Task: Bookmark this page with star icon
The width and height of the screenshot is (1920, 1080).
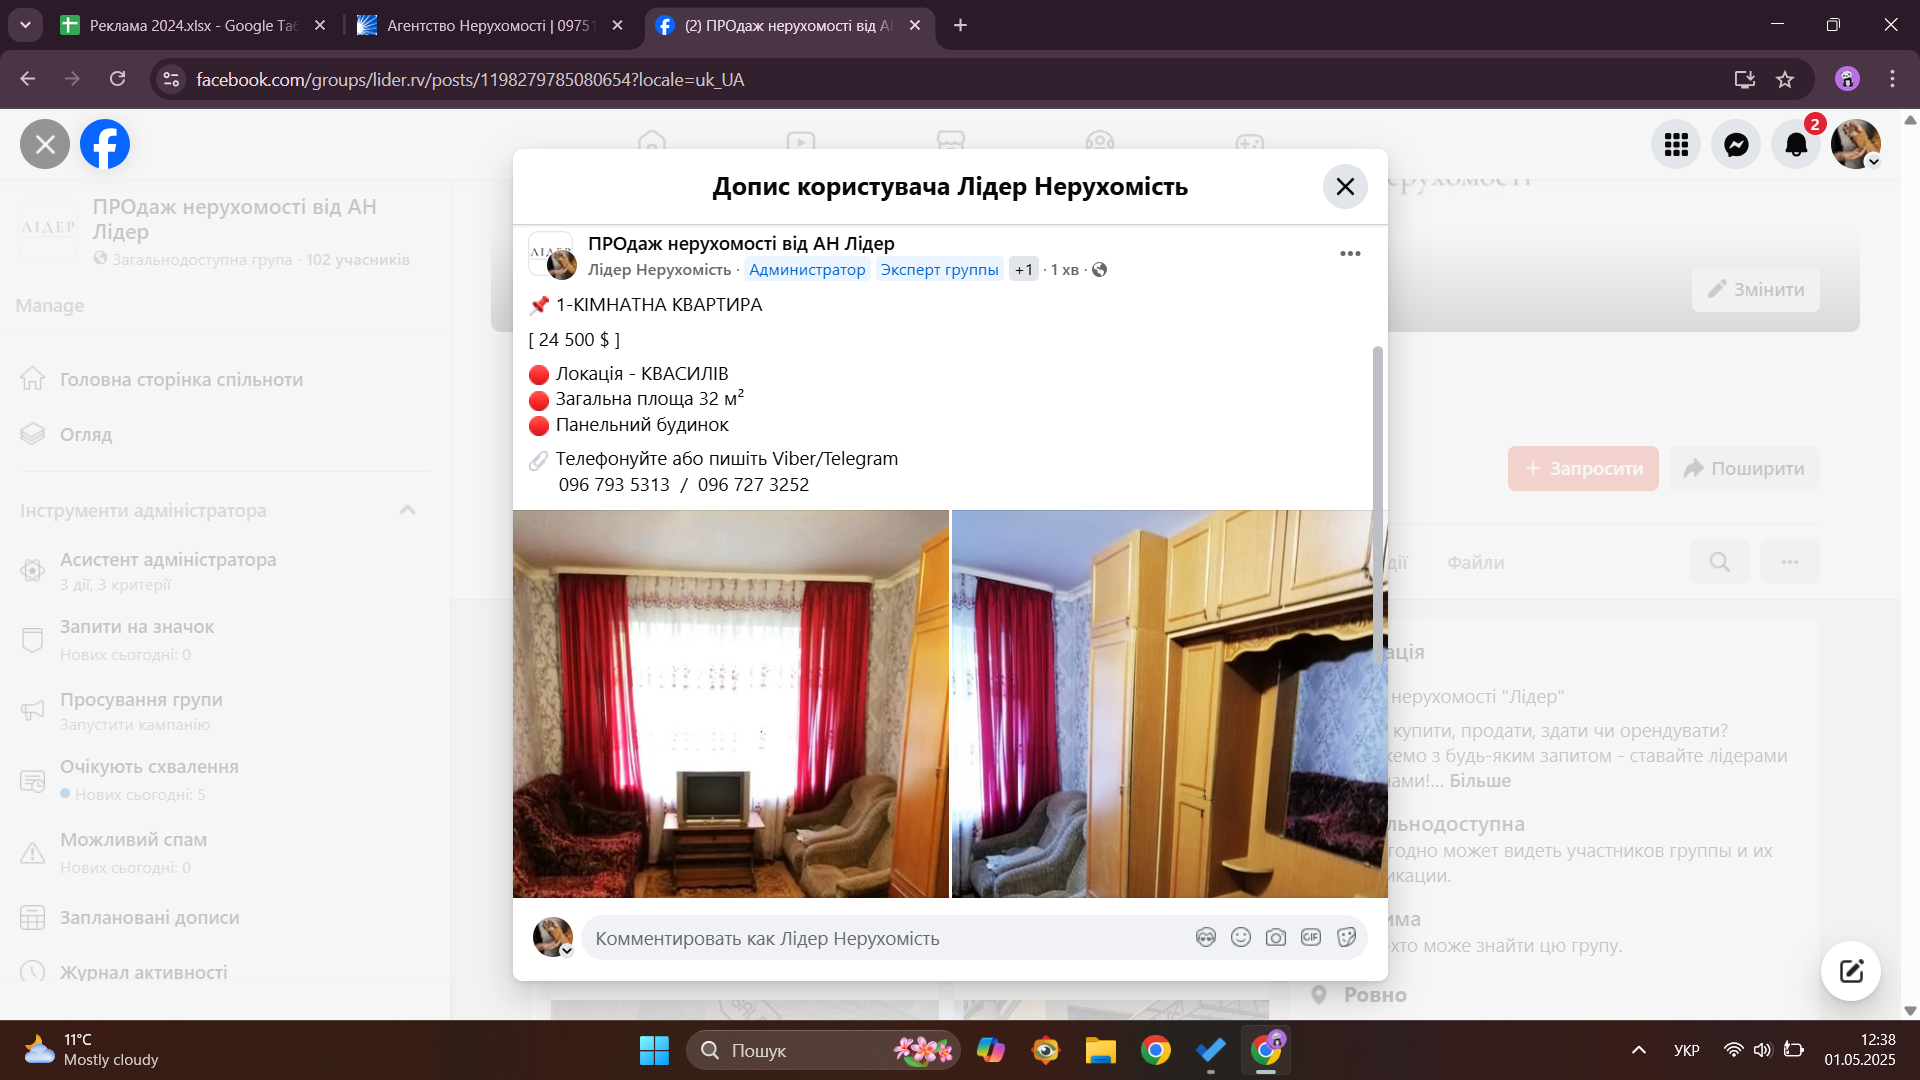Action: click(x=1785, y=80)
